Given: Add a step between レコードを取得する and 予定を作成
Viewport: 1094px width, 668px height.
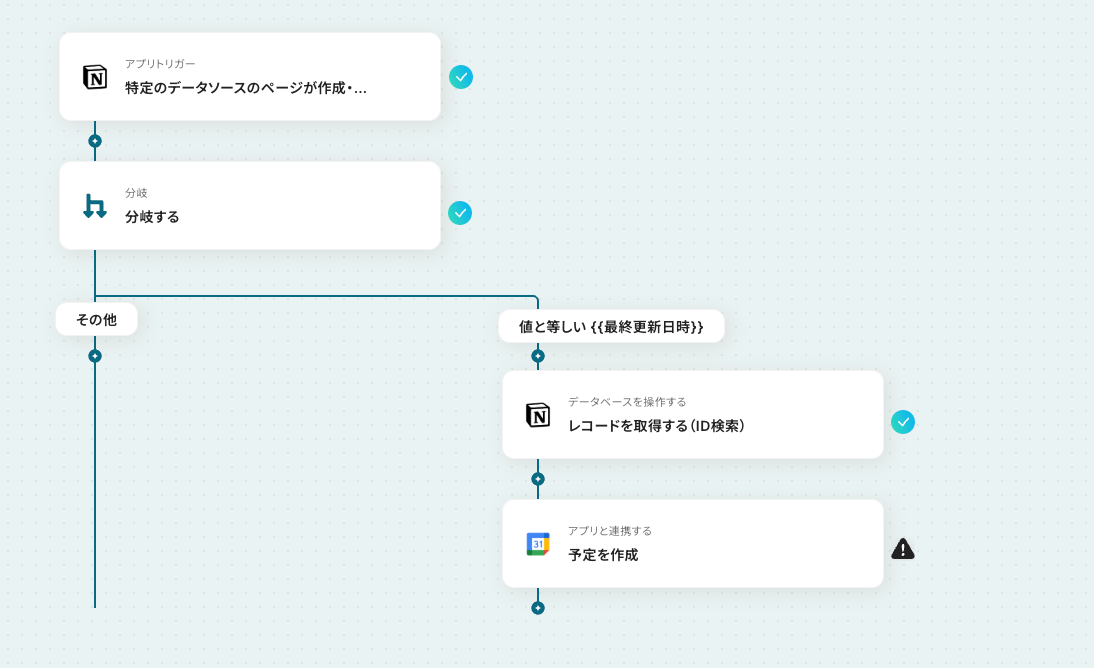Looking at the screenshot, I should [538, 479].
